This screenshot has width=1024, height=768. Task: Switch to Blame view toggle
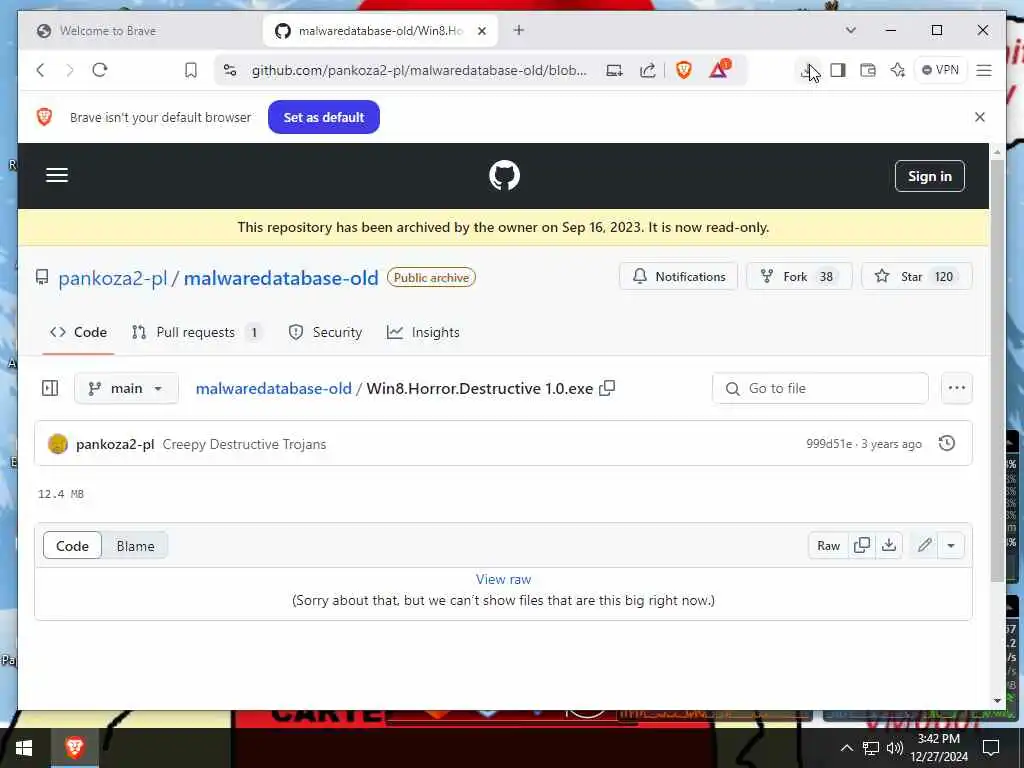click(x=135, y=546)
